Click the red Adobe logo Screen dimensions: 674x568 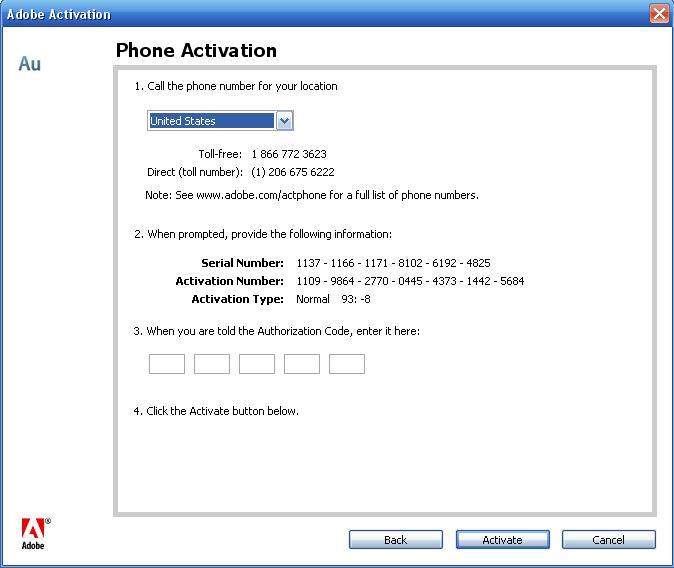pyautogui.click(x=34, y=534)
